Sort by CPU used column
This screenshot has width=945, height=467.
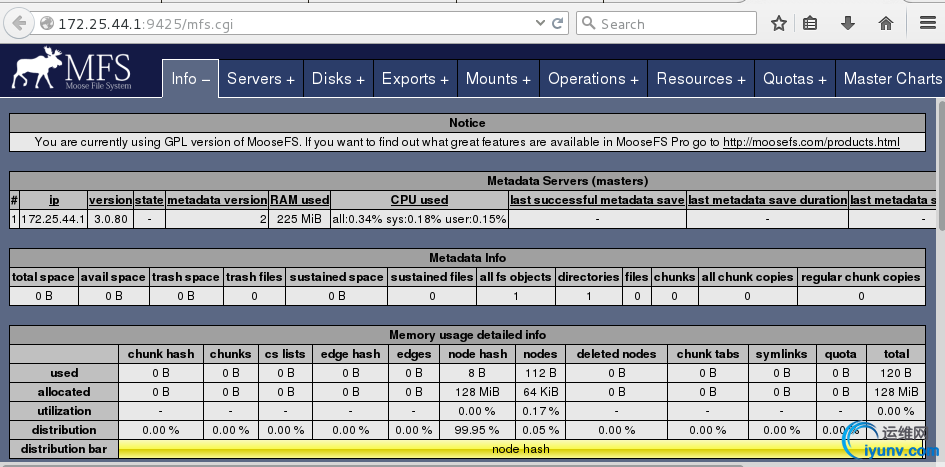(419, 200)
